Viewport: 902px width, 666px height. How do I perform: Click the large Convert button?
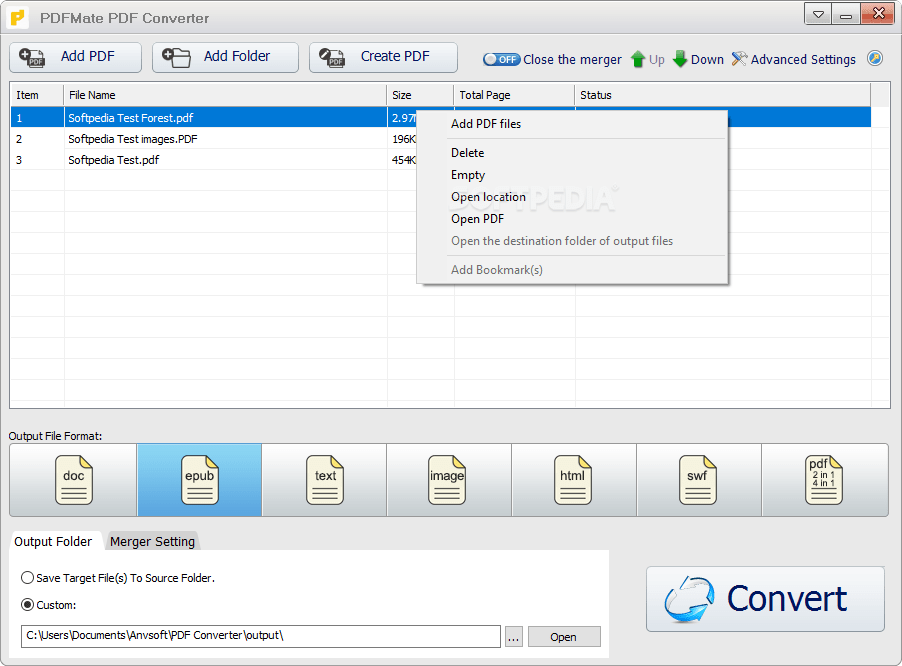(x=765, y=599)
